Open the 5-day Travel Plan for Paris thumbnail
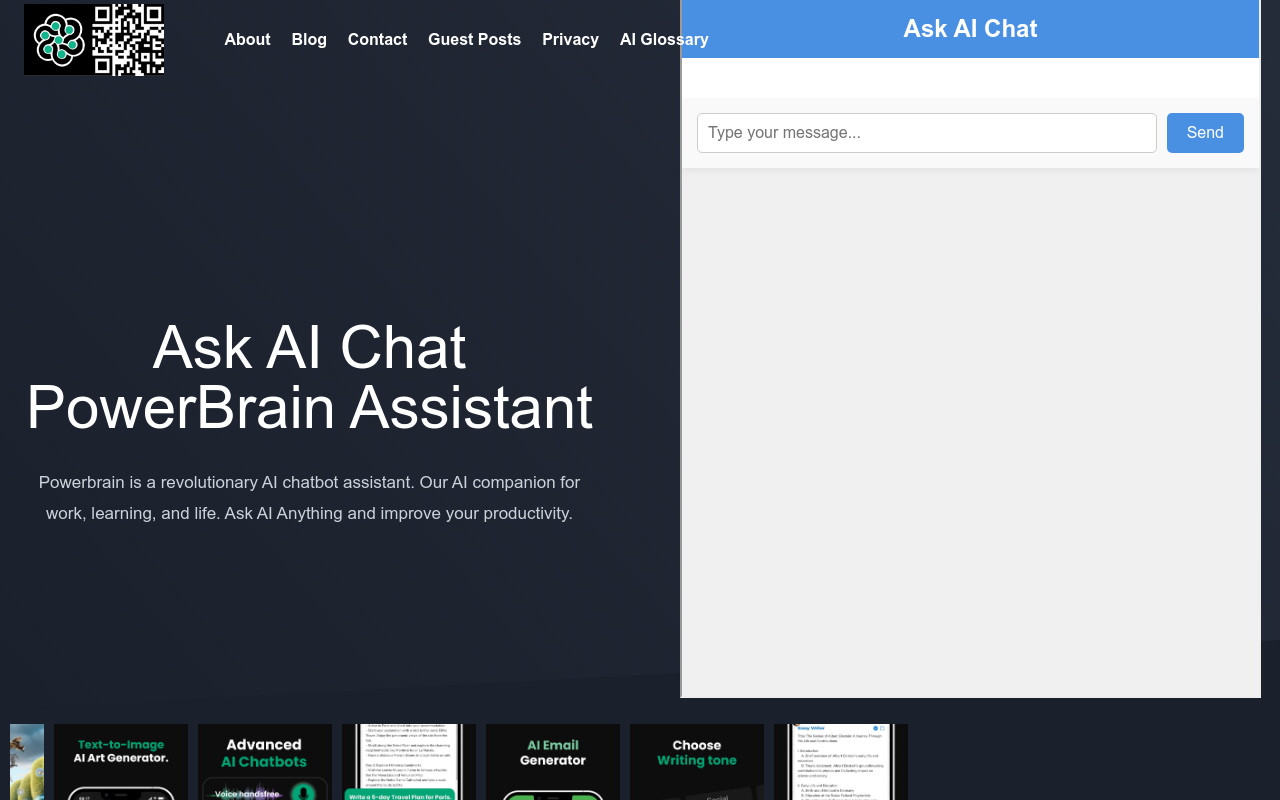This screenshot has height=800, width=1280. coord(409,762)
